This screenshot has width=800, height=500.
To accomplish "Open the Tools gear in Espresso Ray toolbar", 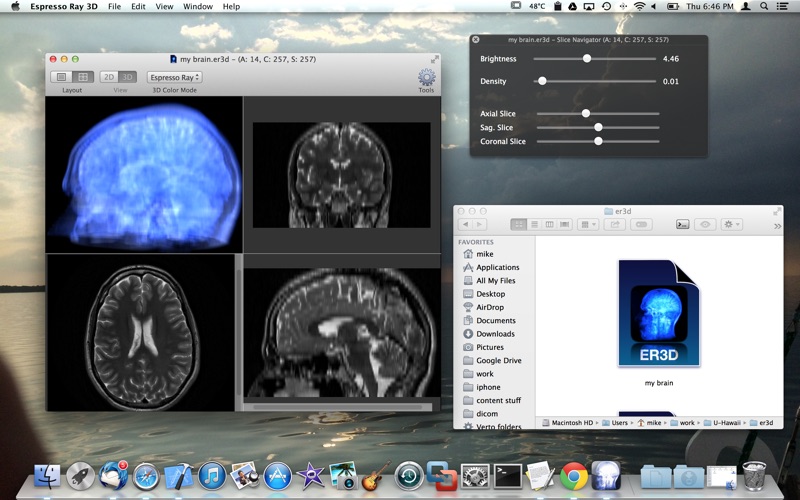I will (x=426, y=77).
